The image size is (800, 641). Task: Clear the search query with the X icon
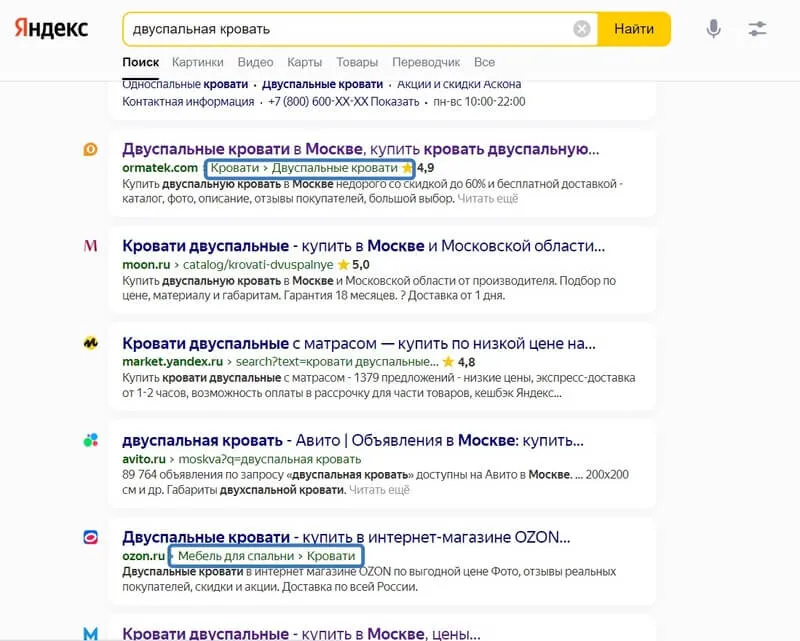click(x=582, y=28)
